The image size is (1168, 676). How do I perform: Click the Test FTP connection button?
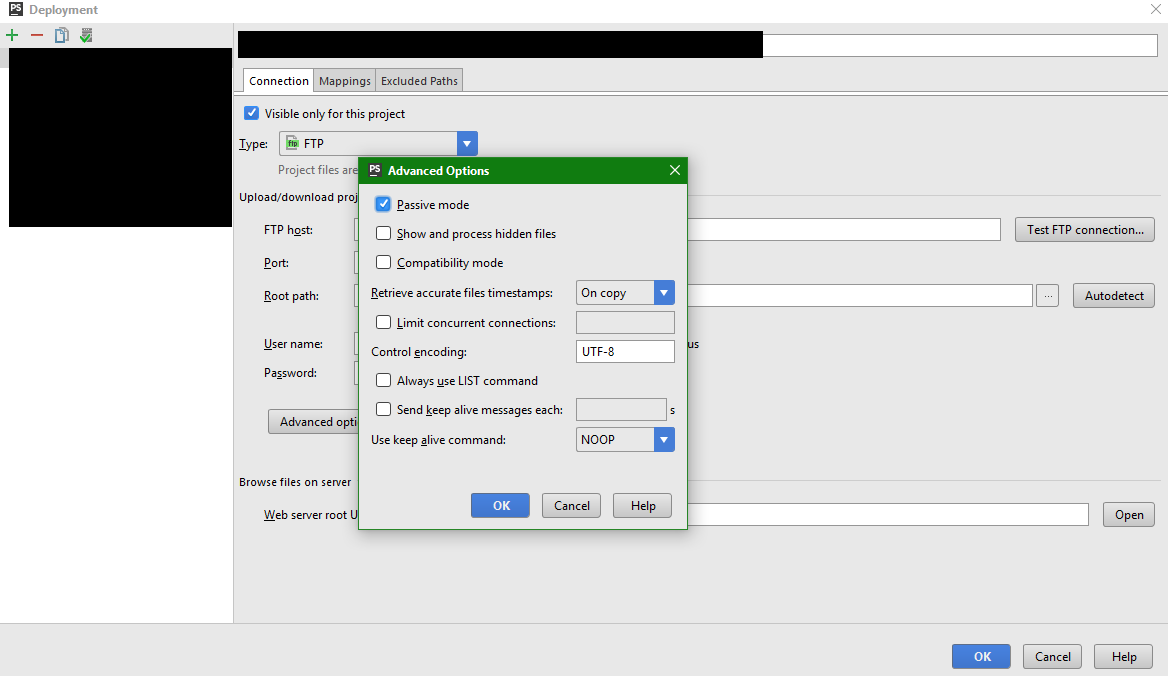tap(1084, 230)
